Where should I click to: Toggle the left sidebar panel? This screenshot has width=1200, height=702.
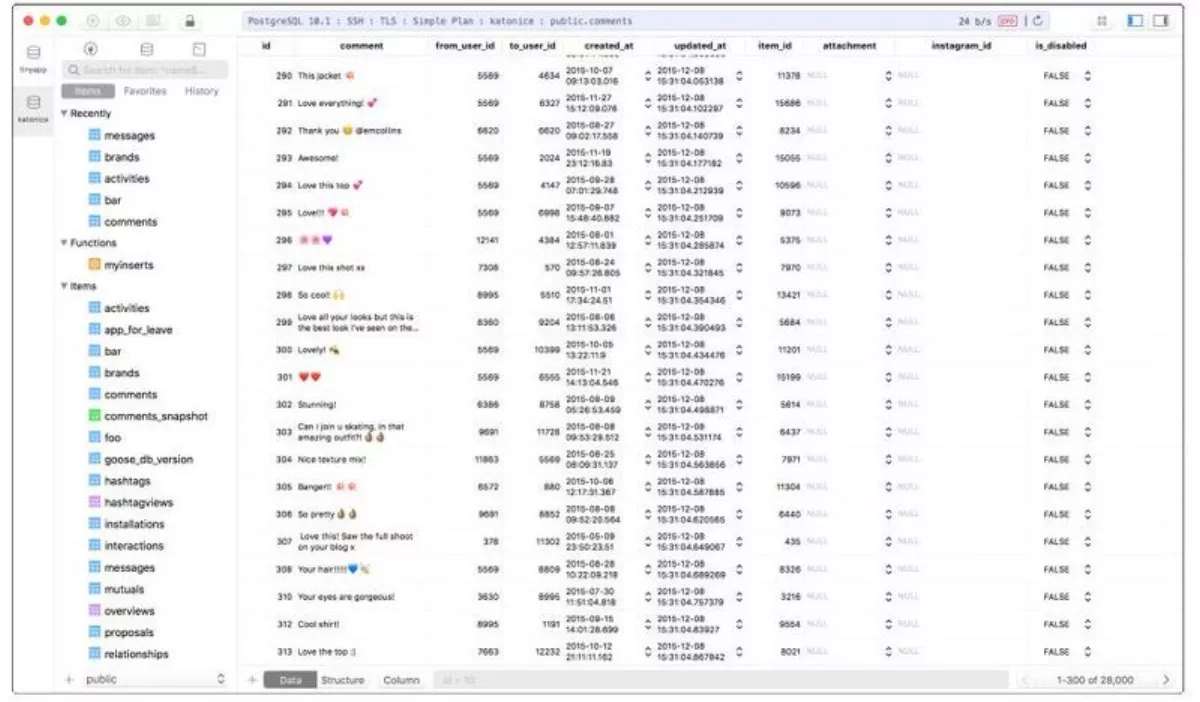point(1135,20)
